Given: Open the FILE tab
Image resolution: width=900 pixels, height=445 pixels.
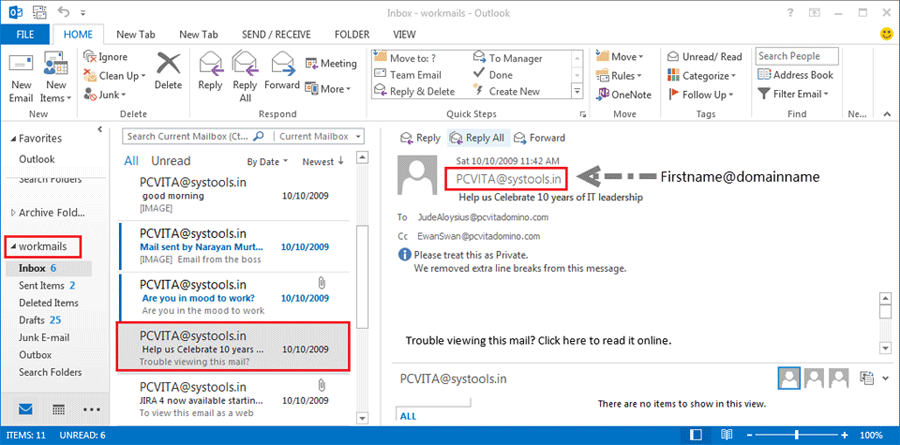Looking at the screenshot, I should click(x=25, y=34).
